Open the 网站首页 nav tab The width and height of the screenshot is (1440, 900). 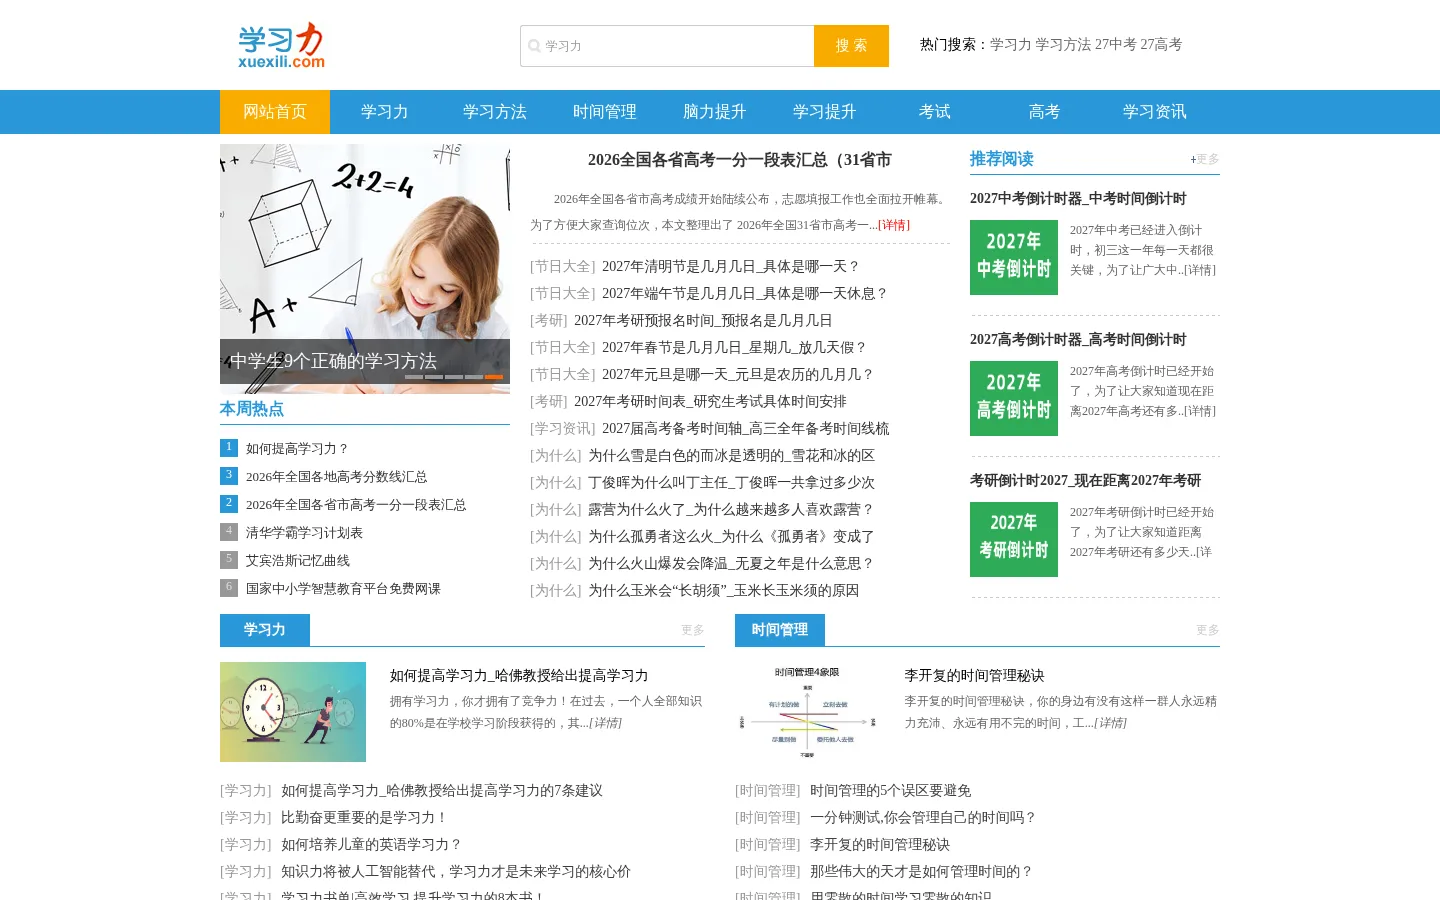275,112
